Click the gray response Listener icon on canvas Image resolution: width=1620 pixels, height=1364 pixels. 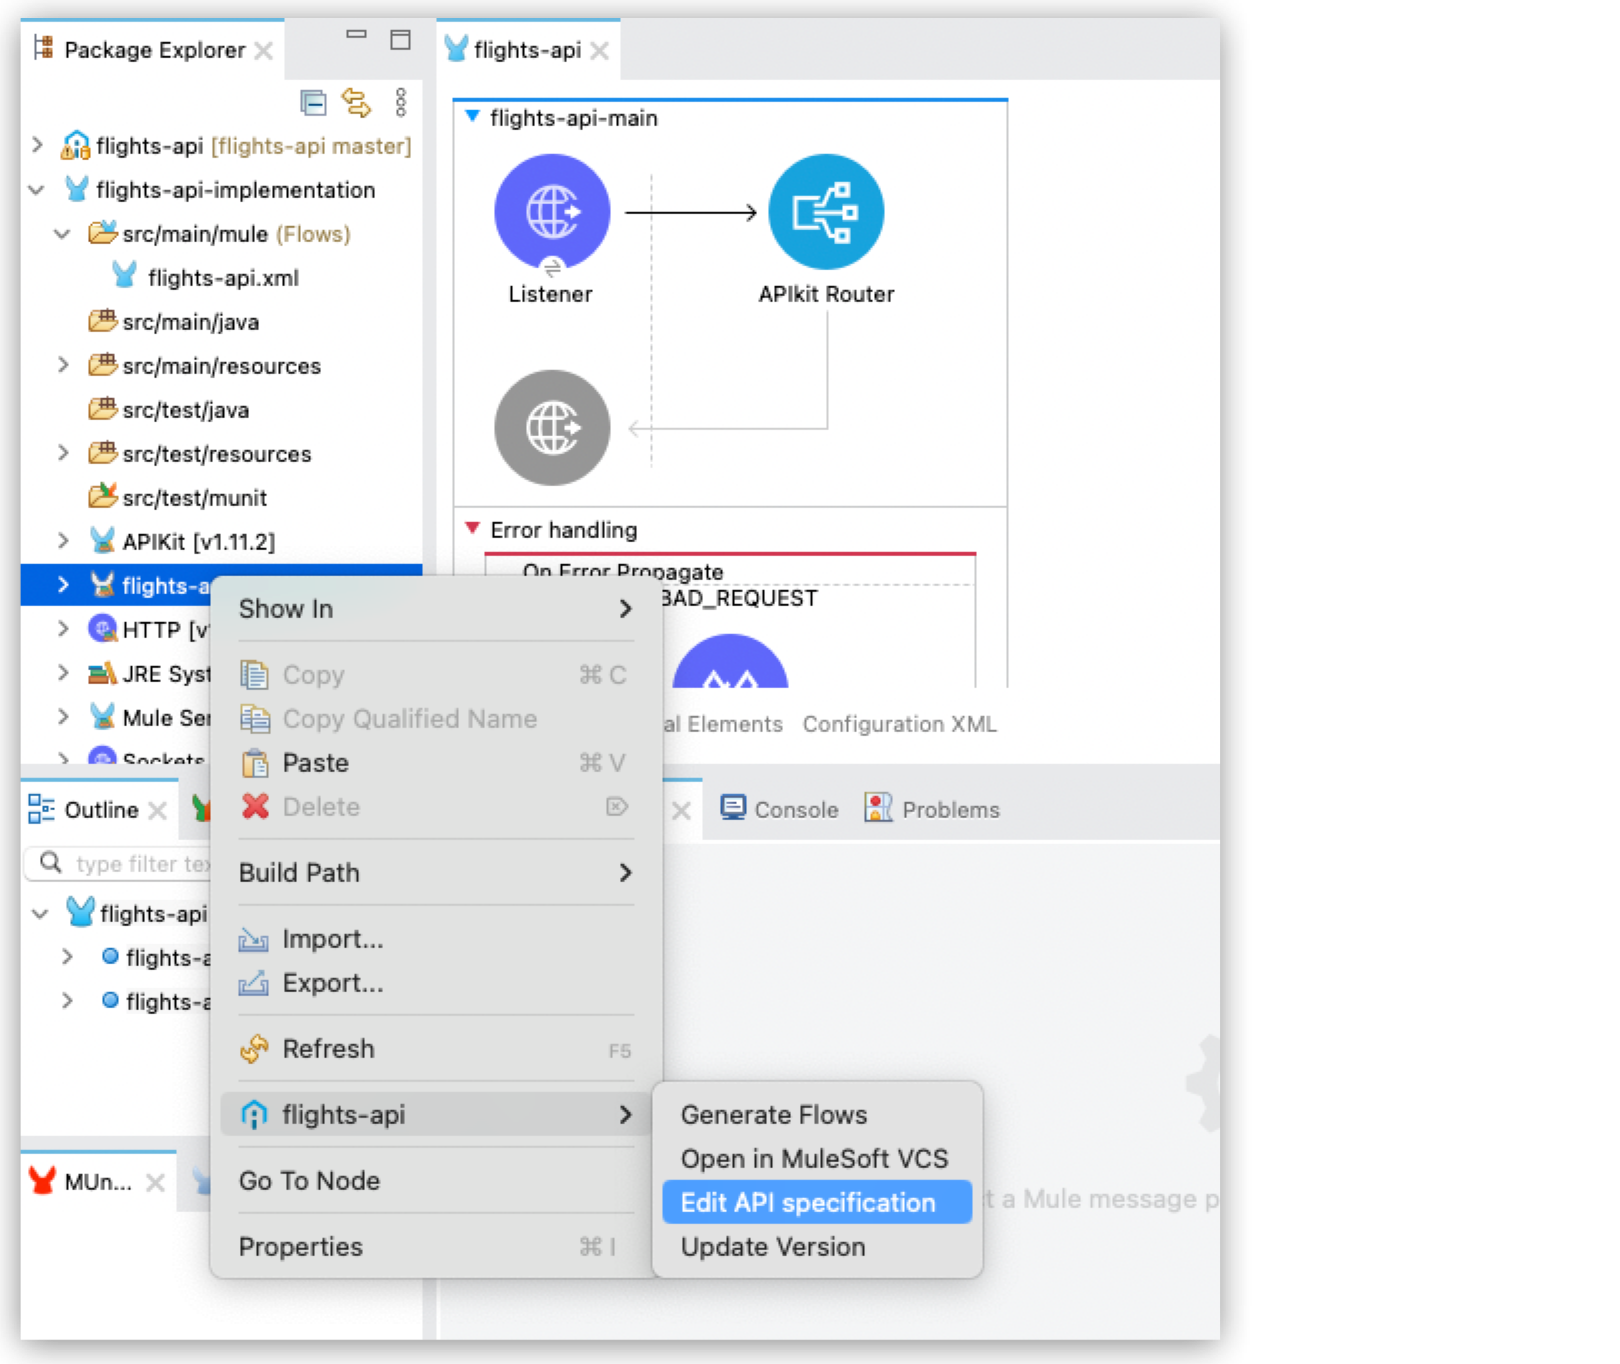(551, 428)
